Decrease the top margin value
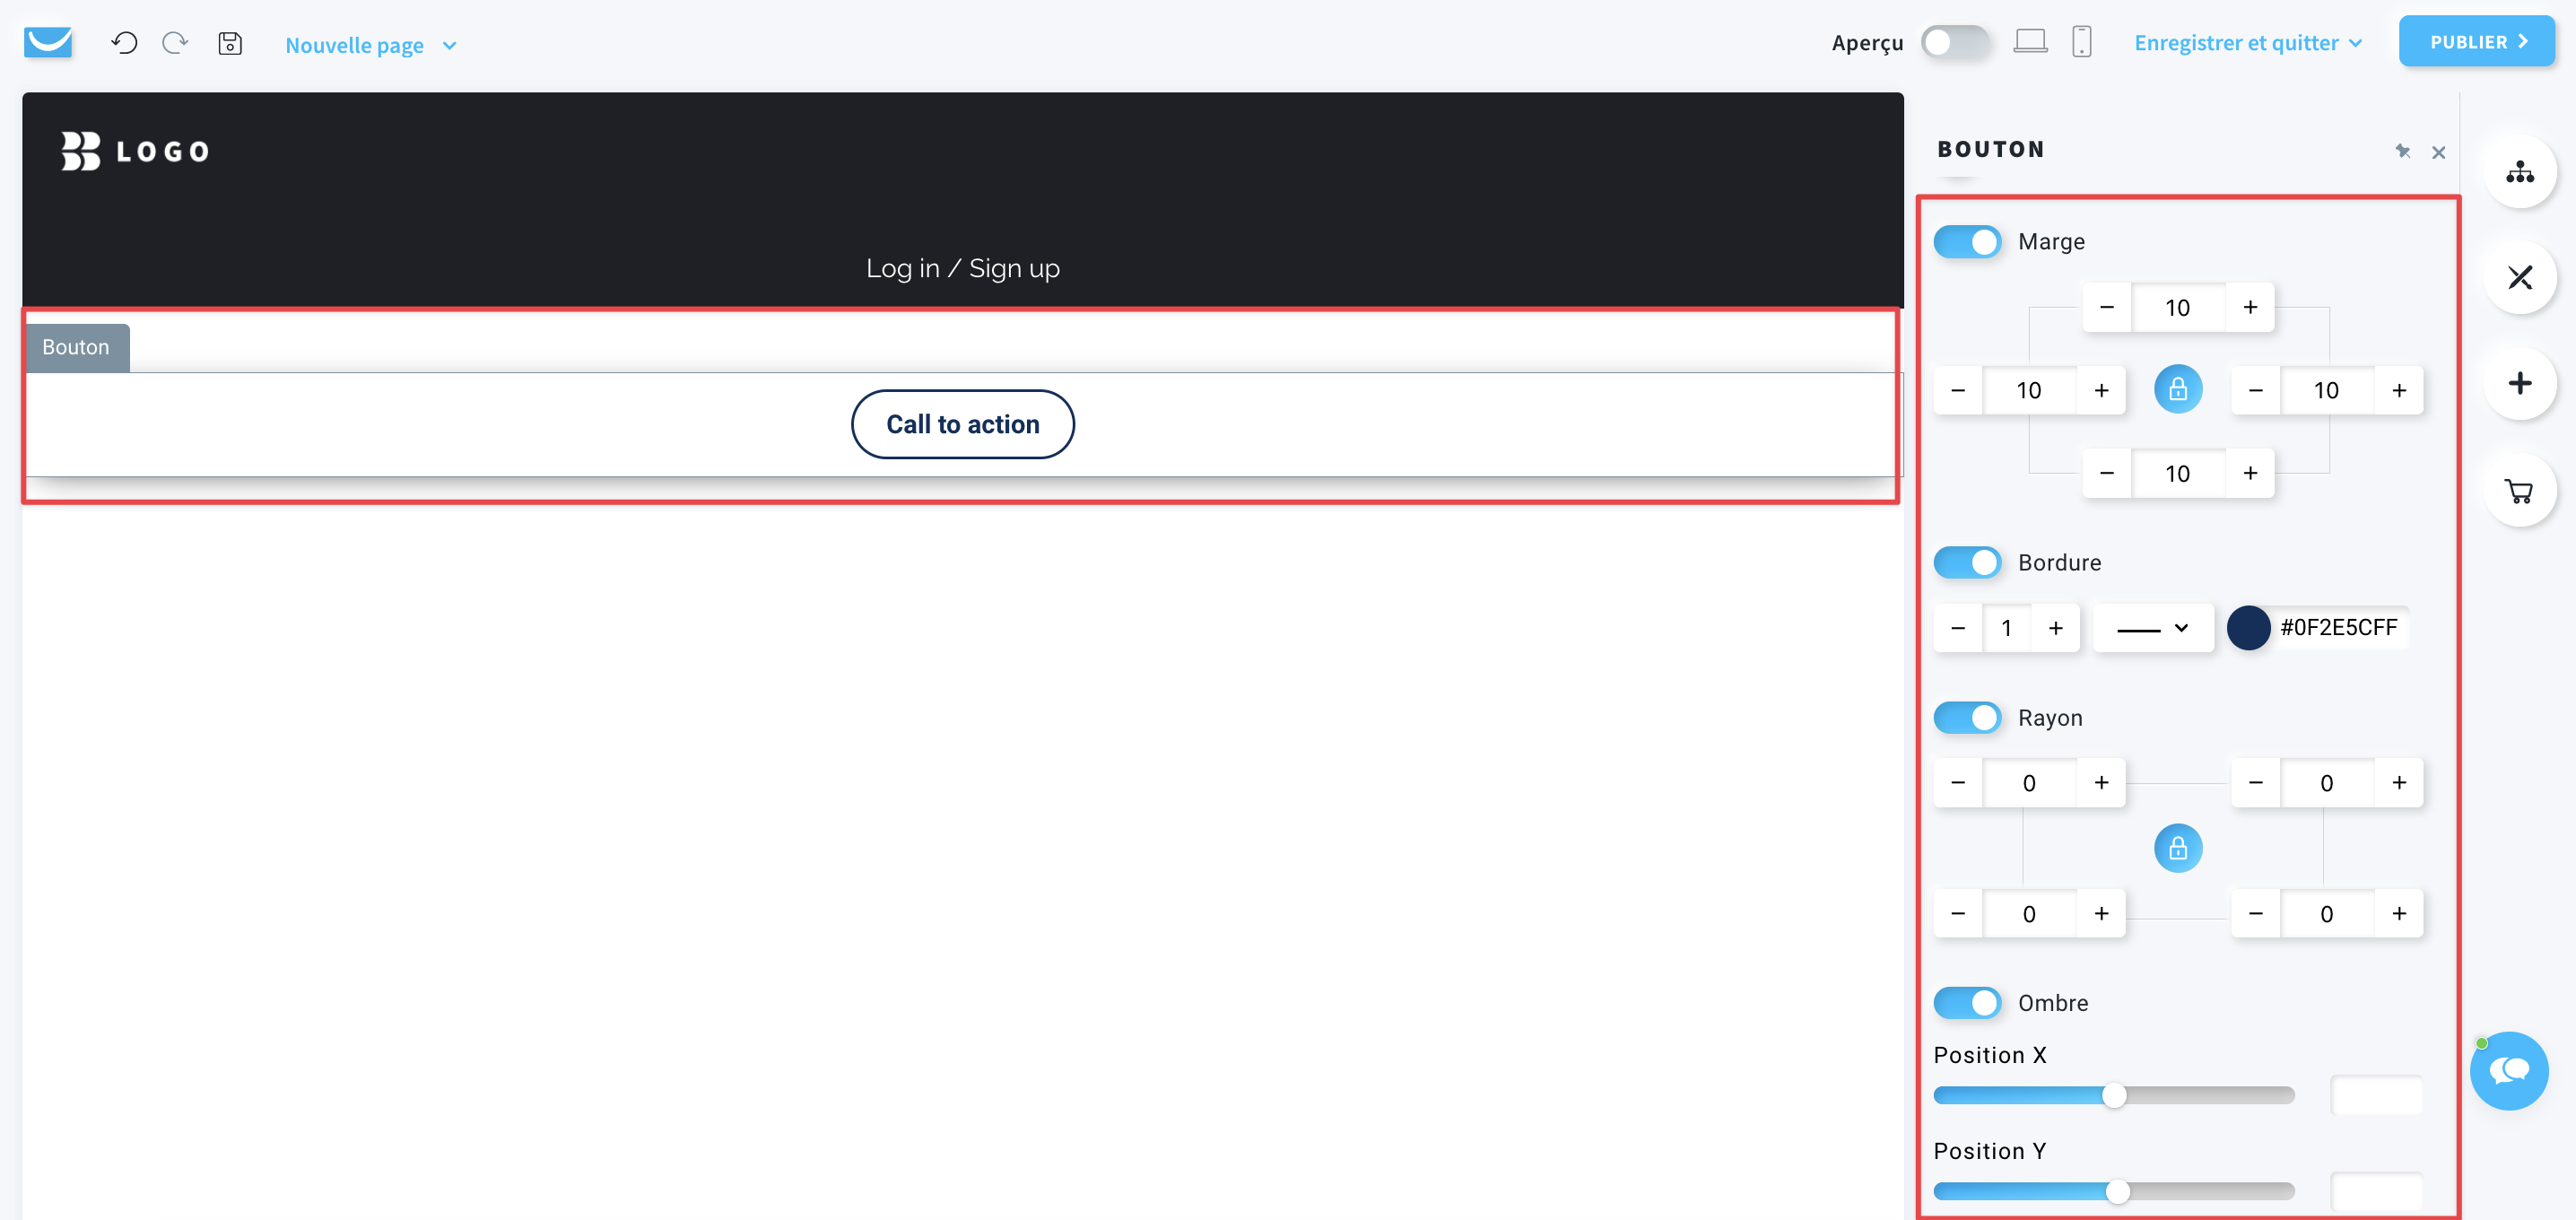 (2107, 307)
